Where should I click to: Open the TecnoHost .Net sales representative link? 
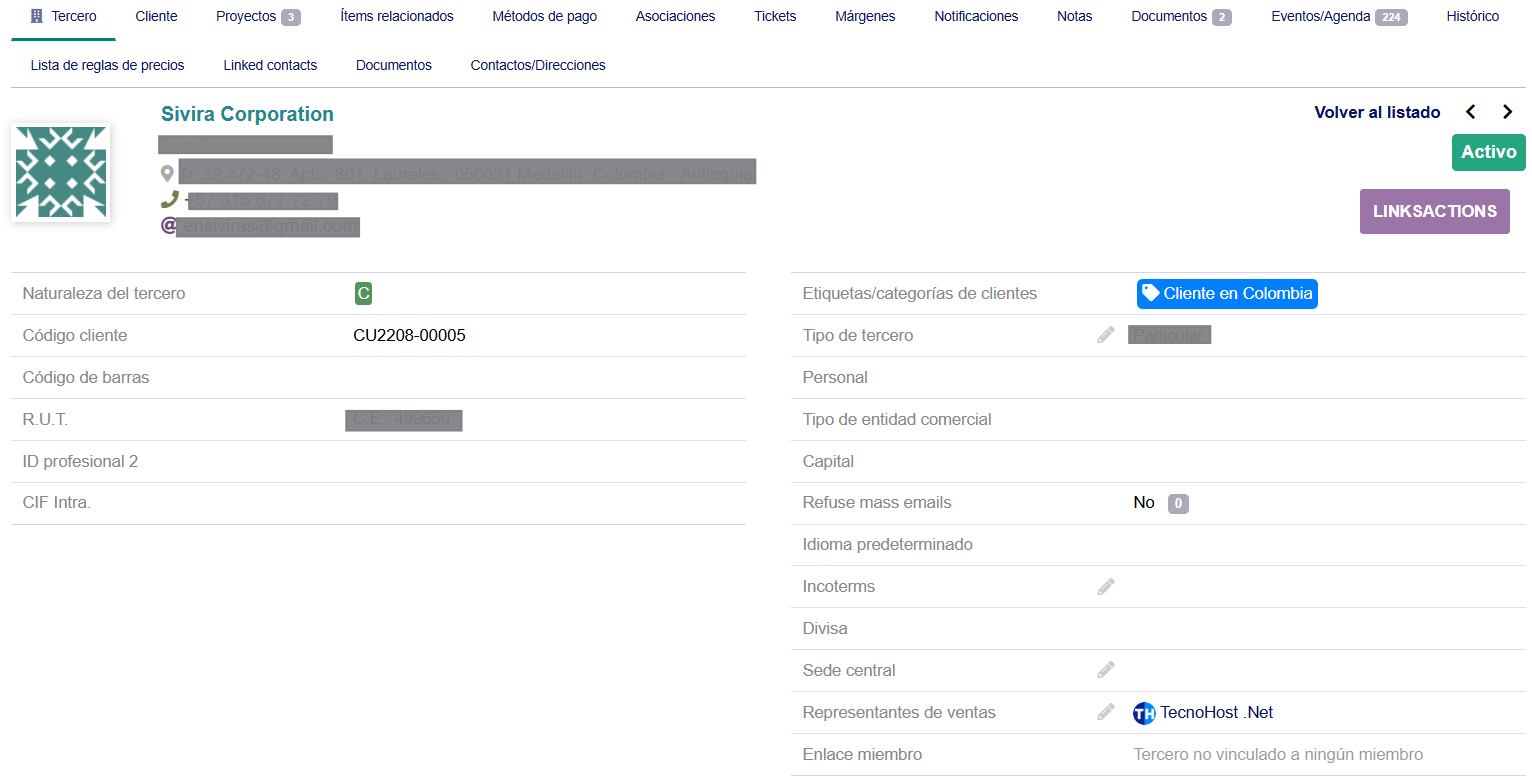click(x=1216, y=713)
